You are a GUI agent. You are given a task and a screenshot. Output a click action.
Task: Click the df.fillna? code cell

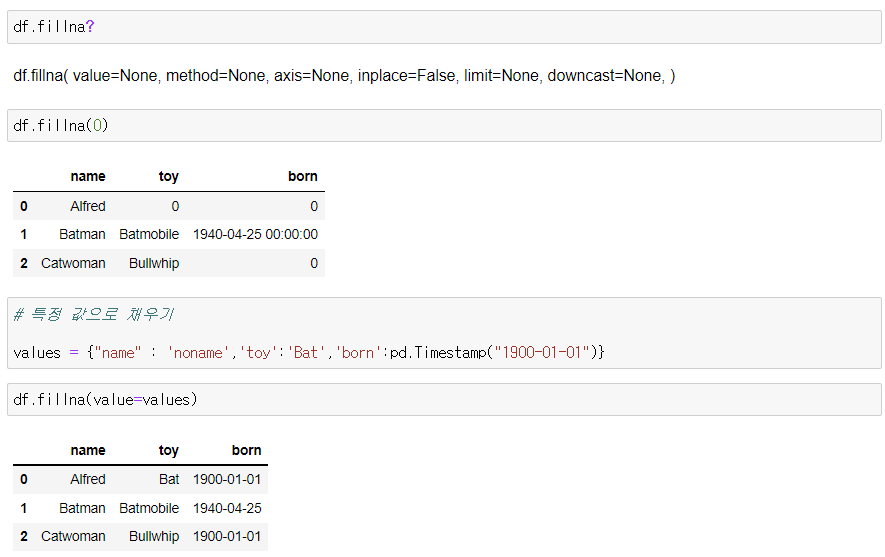tap(444, 27)
